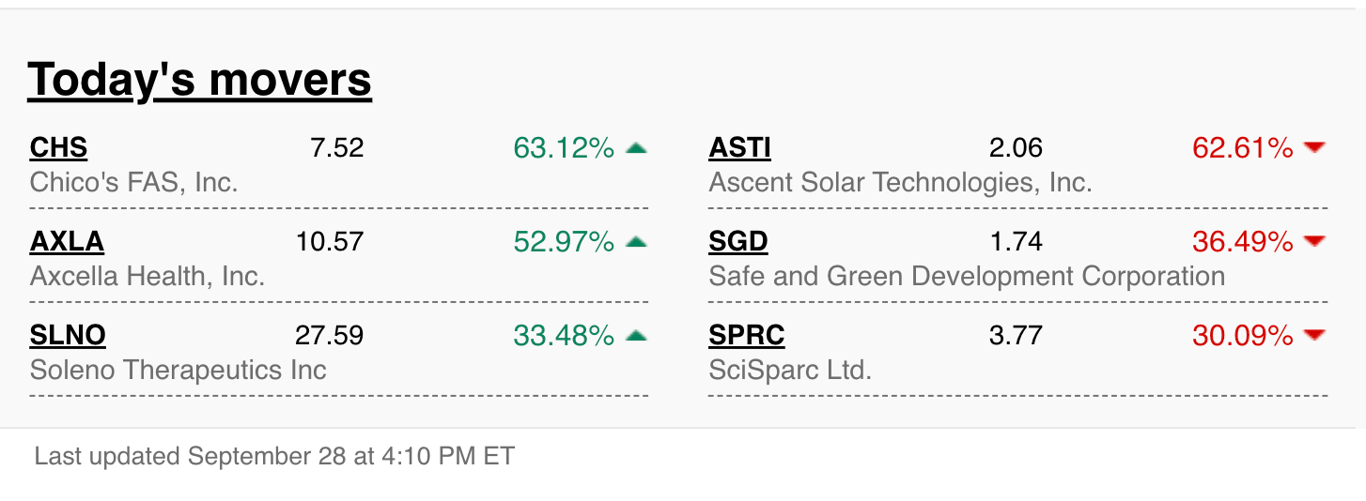Click the Safe and Green Development Corporation name
Screen dimensions: 1366x501
pyautogui.click(x=967, y=276)
